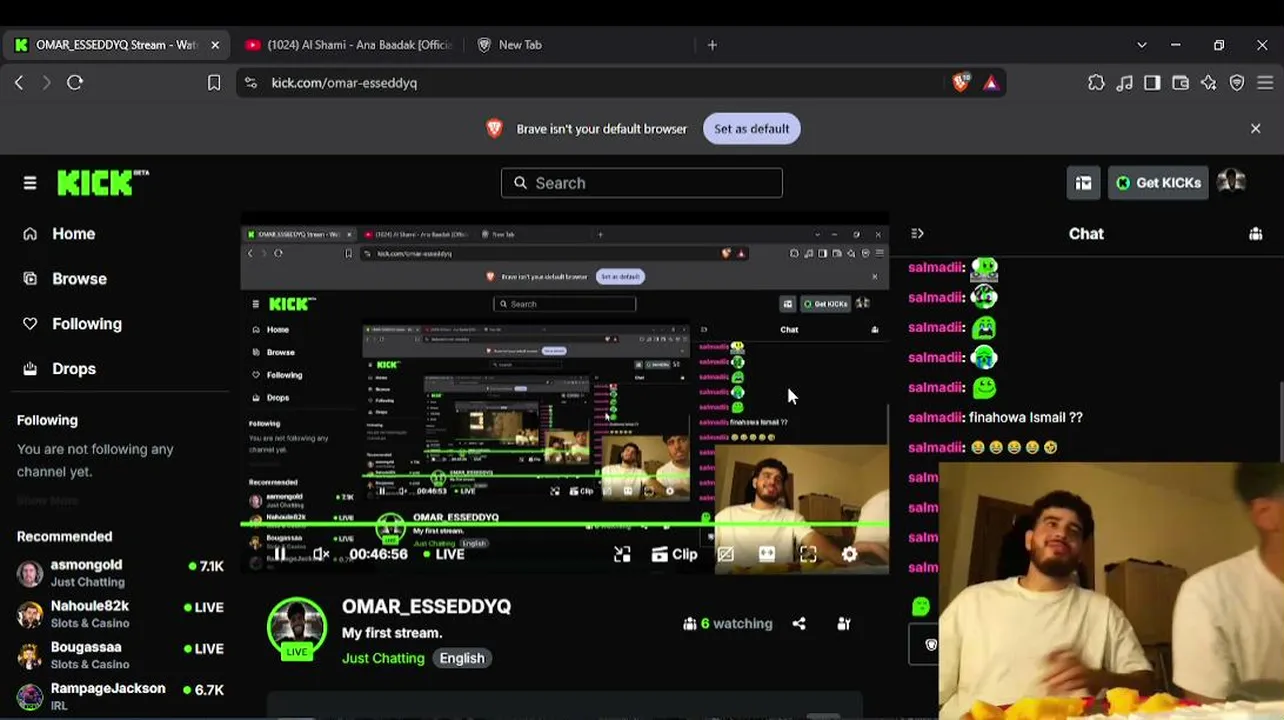Open the Kick gift inventory icon
The image size is (1284, 720).
click(x=1083, y=183)
